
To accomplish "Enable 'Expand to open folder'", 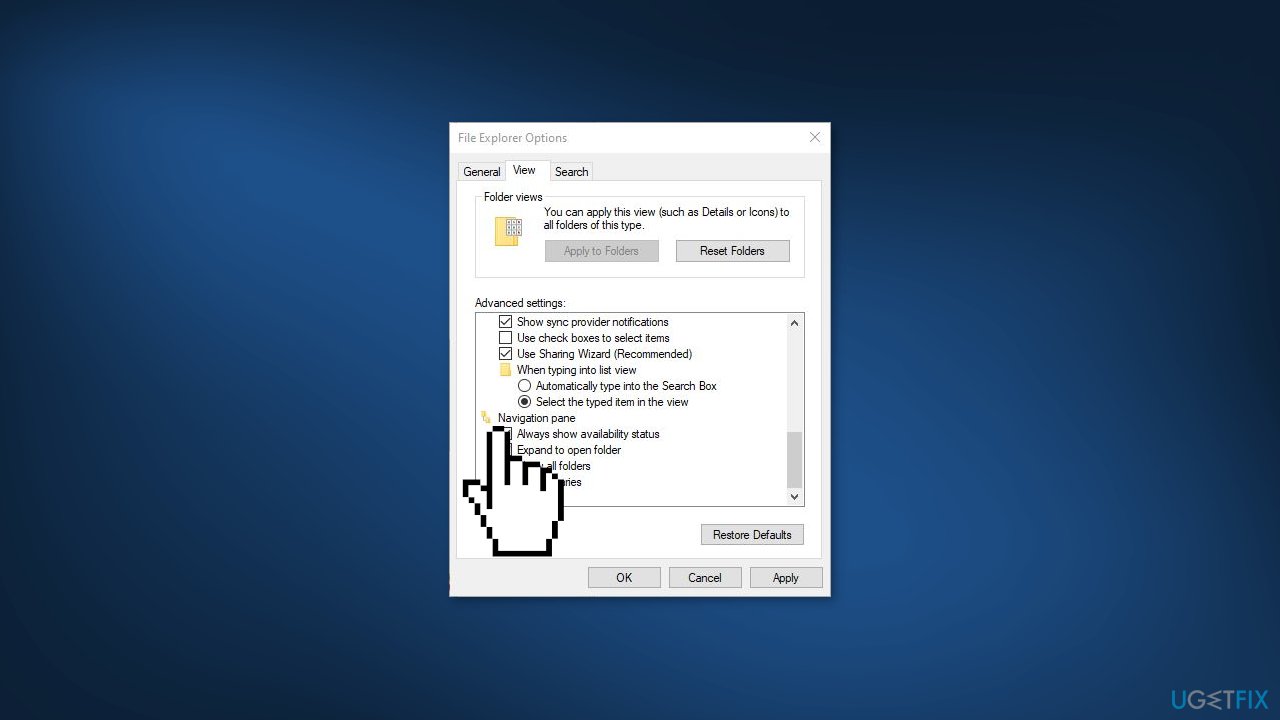I will pyautogui.click(x=506, y=449).
